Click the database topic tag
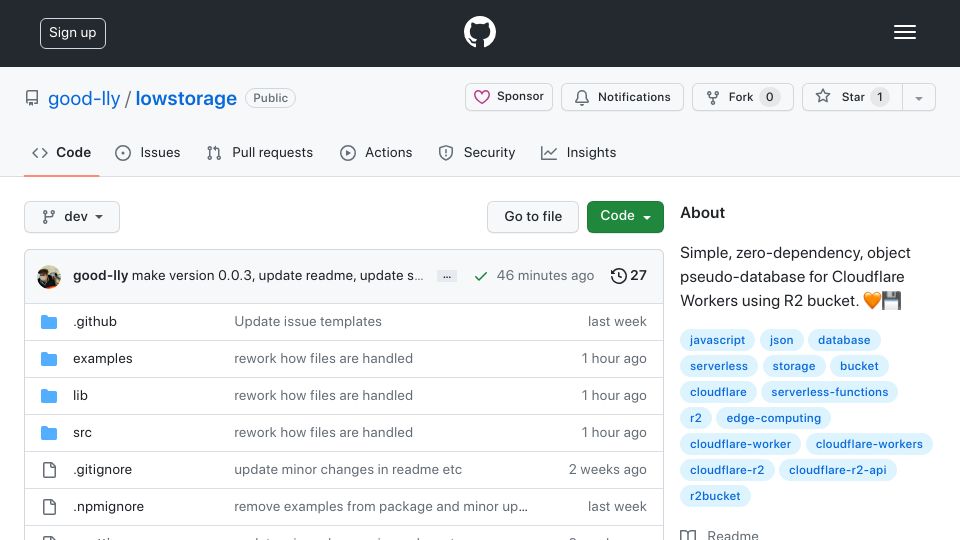The width and height of the screenshot is (960, 540). (844, 340)
